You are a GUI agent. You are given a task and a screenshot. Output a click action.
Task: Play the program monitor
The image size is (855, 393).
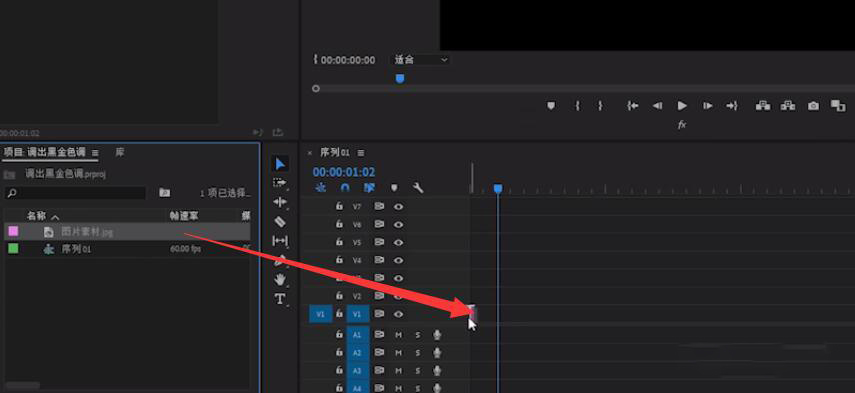(682, 106)
